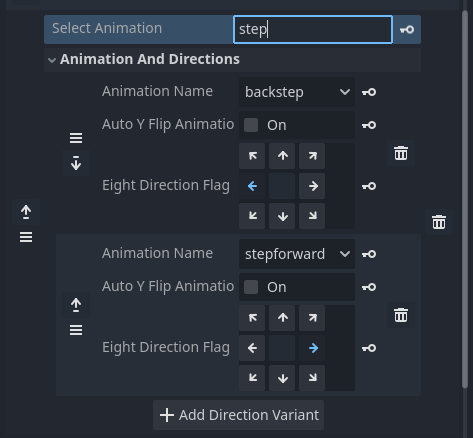The width and height of the screenshot is (473, 438).
Task: Click keyframe icon beside stepforward Eight Direction Flag
Action: pos(369,348)
